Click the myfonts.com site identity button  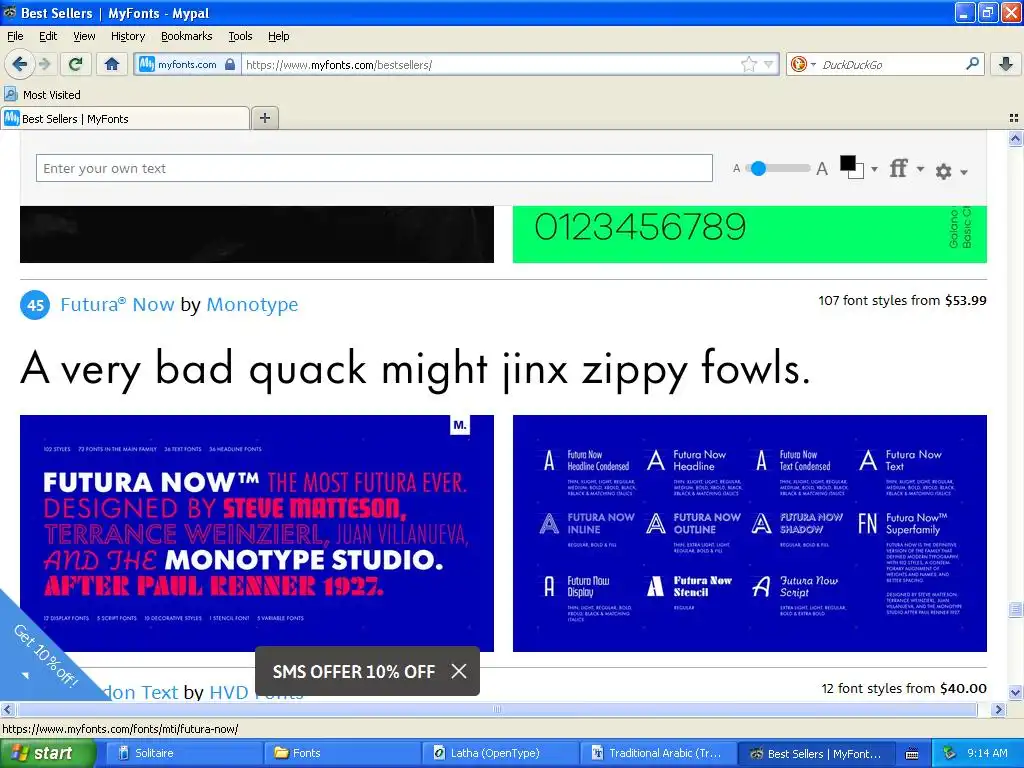[x=187, y=64]
